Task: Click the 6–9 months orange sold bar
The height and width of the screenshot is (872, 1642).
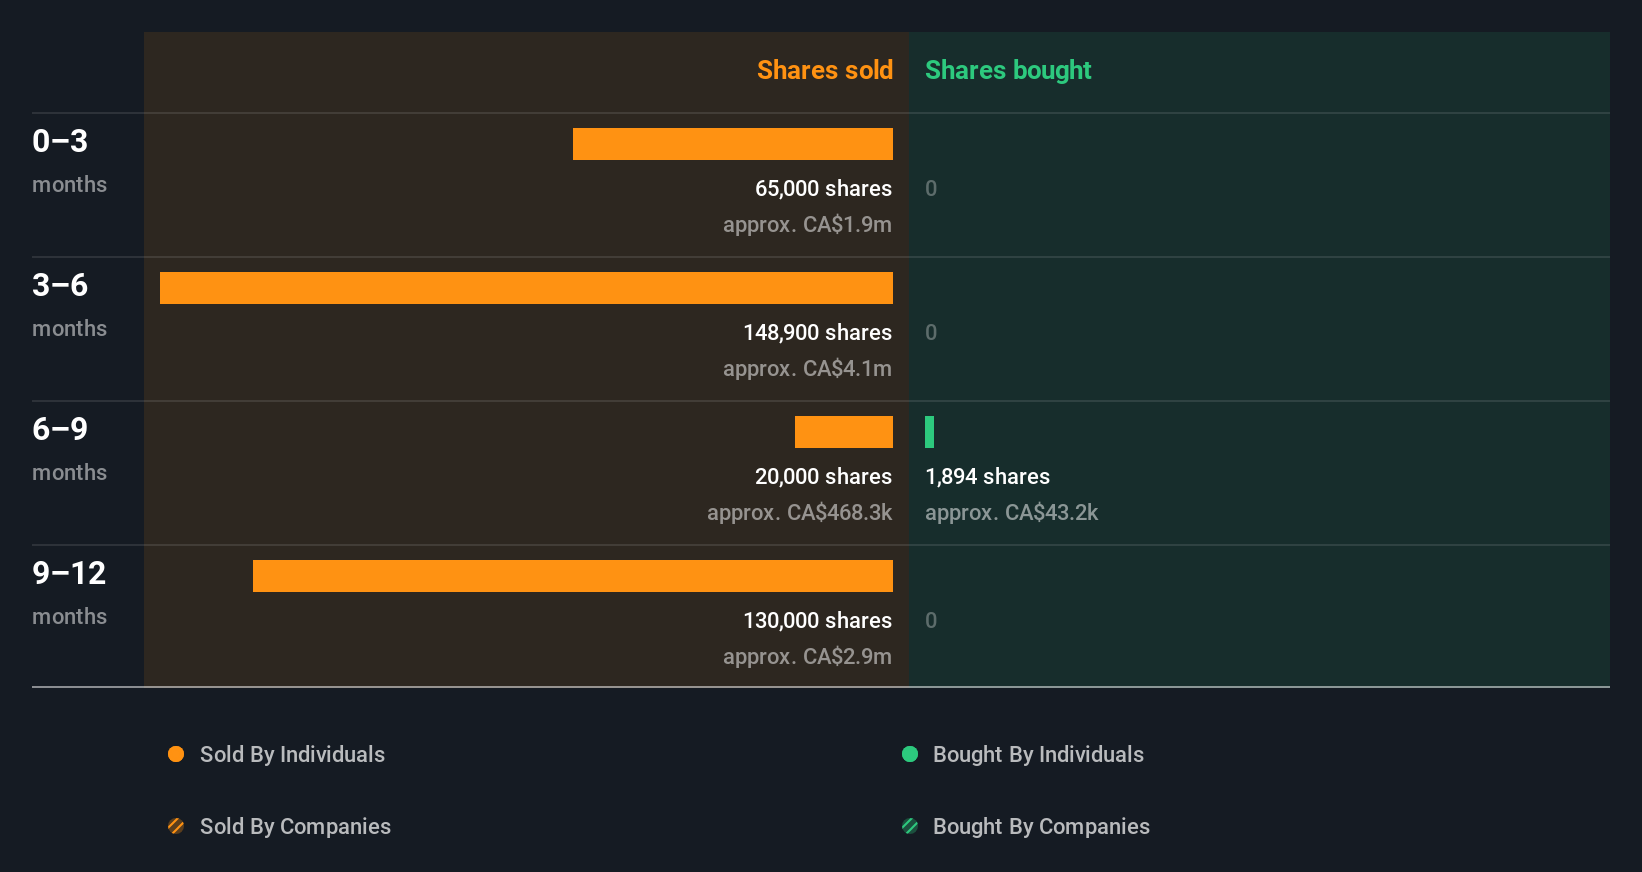Action: pos(844,432)
